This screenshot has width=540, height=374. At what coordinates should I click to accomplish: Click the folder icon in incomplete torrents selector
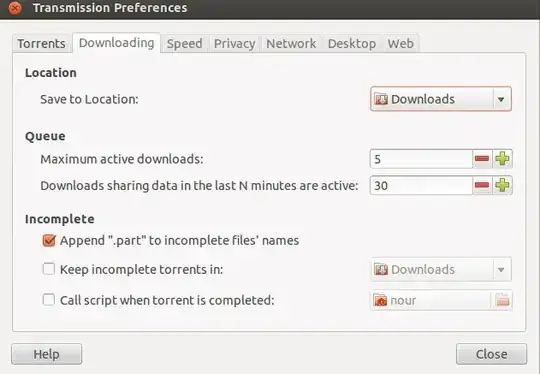tap(381, 269)
